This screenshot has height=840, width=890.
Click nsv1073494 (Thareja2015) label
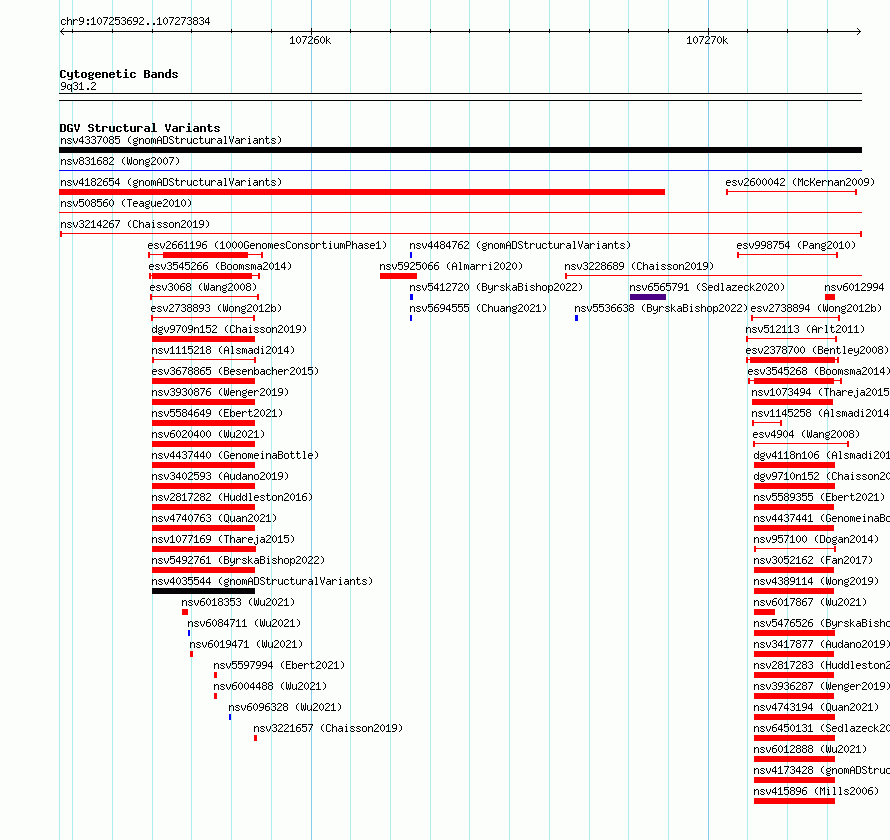[820, 392]
